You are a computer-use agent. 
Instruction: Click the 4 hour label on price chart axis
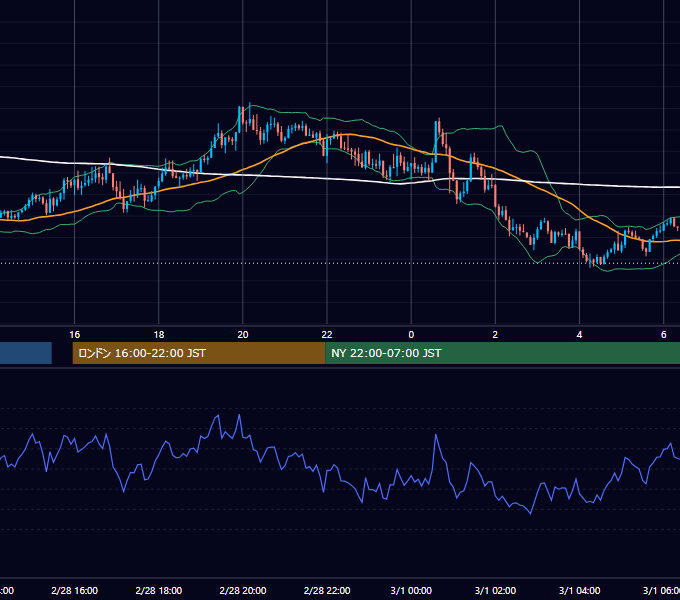pos(579,334)
